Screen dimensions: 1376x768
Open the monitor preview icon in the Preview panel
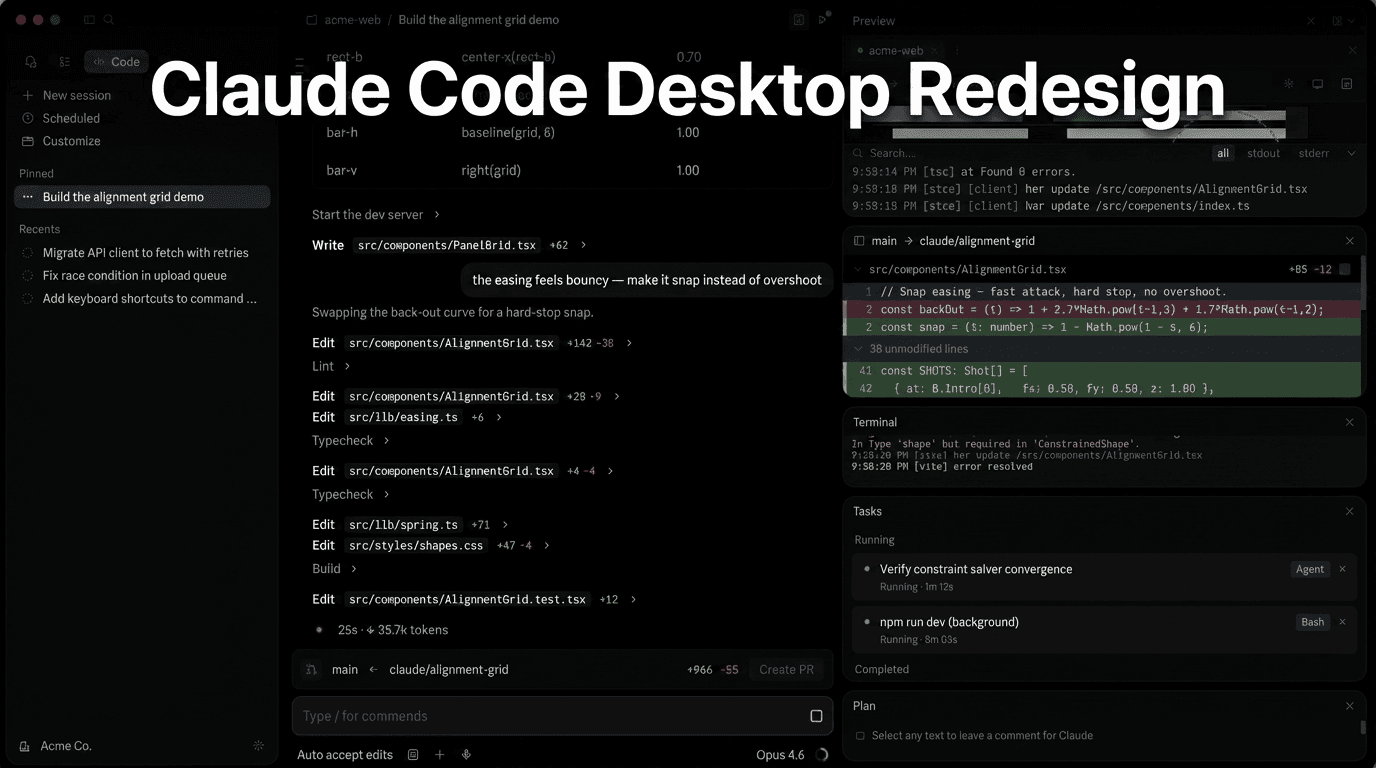click(1318, 84)
